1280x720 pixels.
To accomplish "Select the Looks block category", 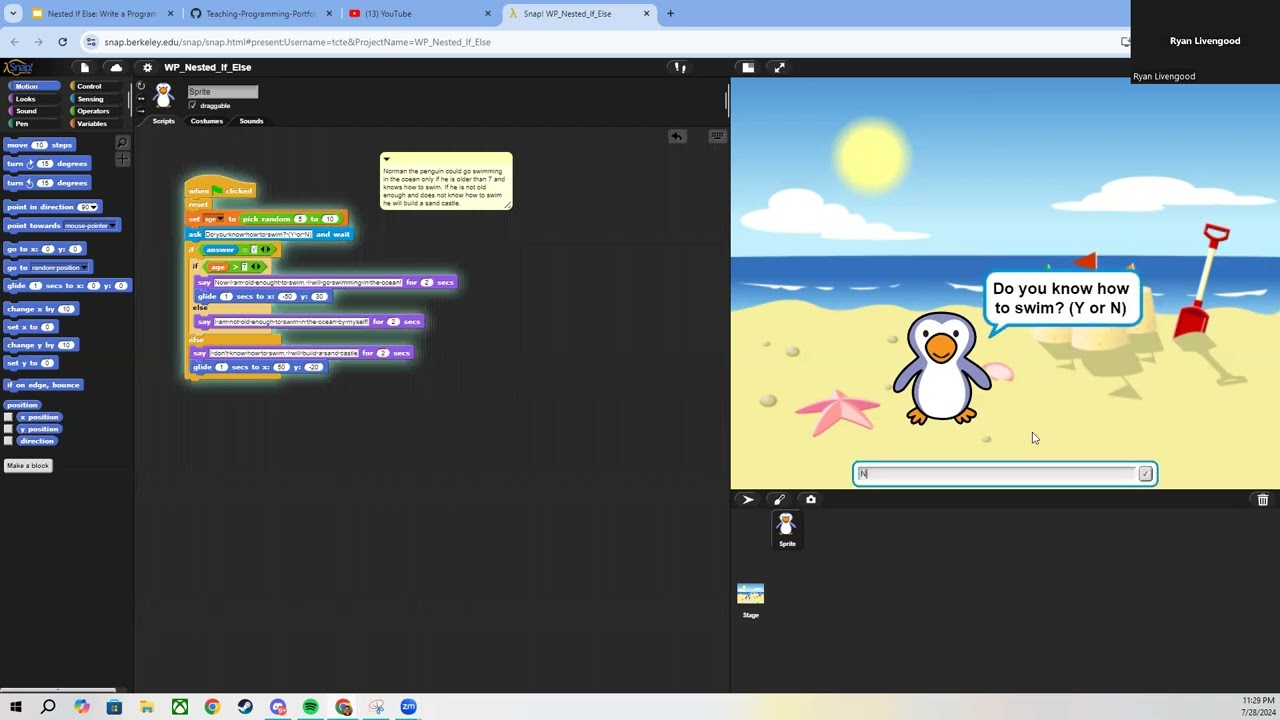I will point(33,99).
